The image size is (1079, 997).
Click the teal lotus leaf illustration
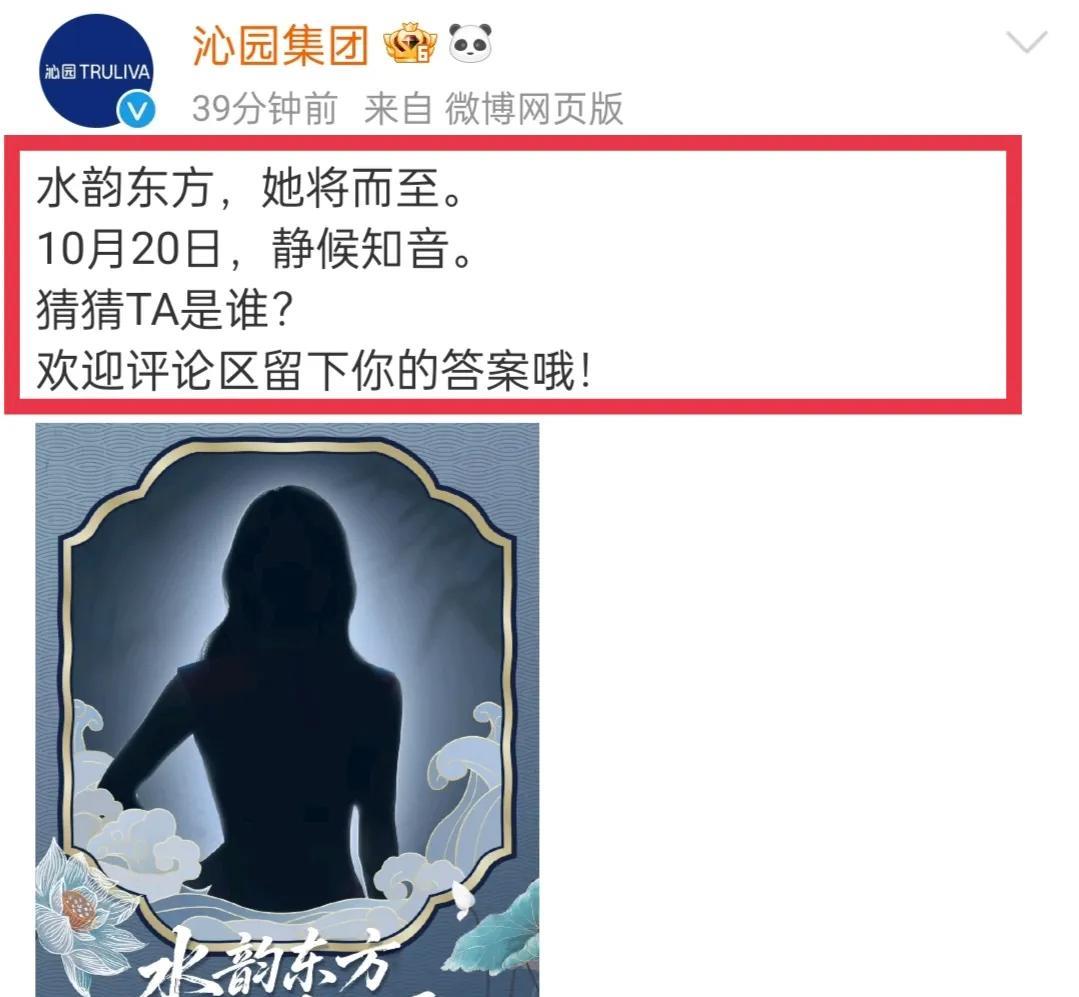pyautogui.click(x=500, y=929)
